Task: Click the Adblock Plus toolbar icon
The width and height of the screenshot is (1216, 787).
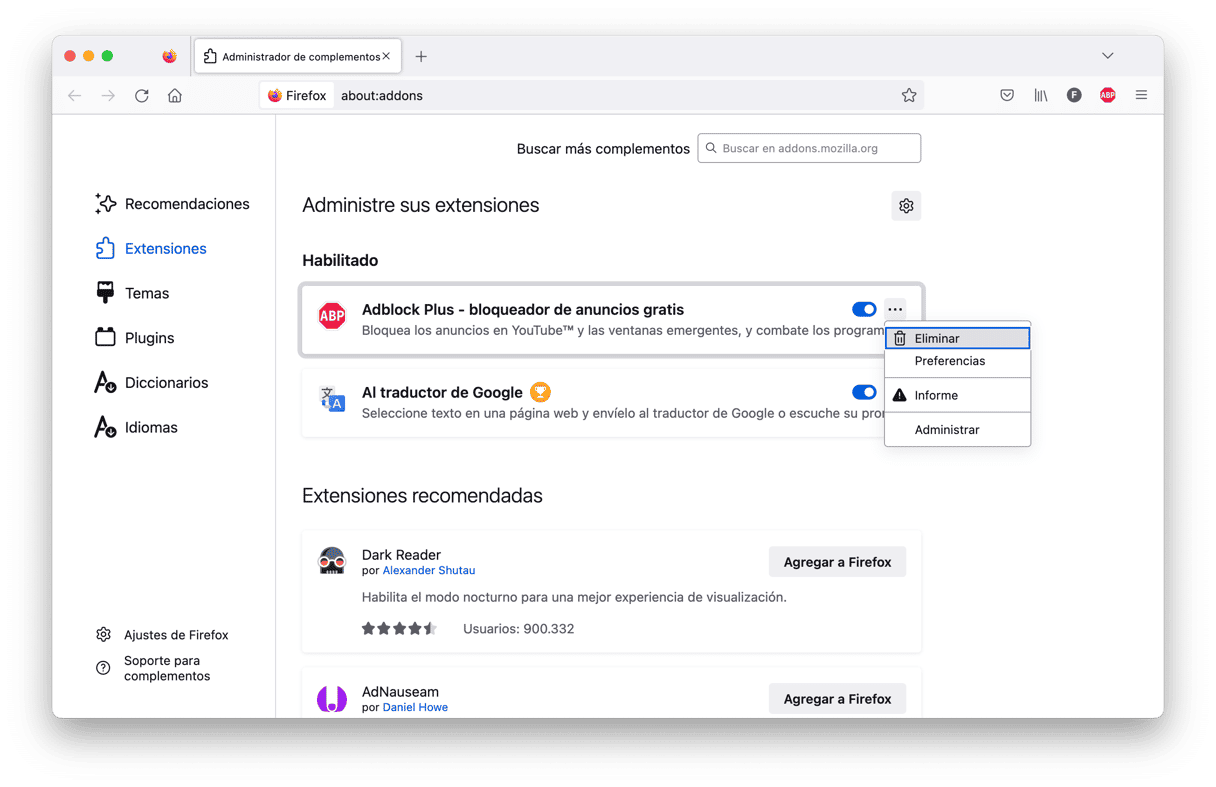Action: [1108, 96]
